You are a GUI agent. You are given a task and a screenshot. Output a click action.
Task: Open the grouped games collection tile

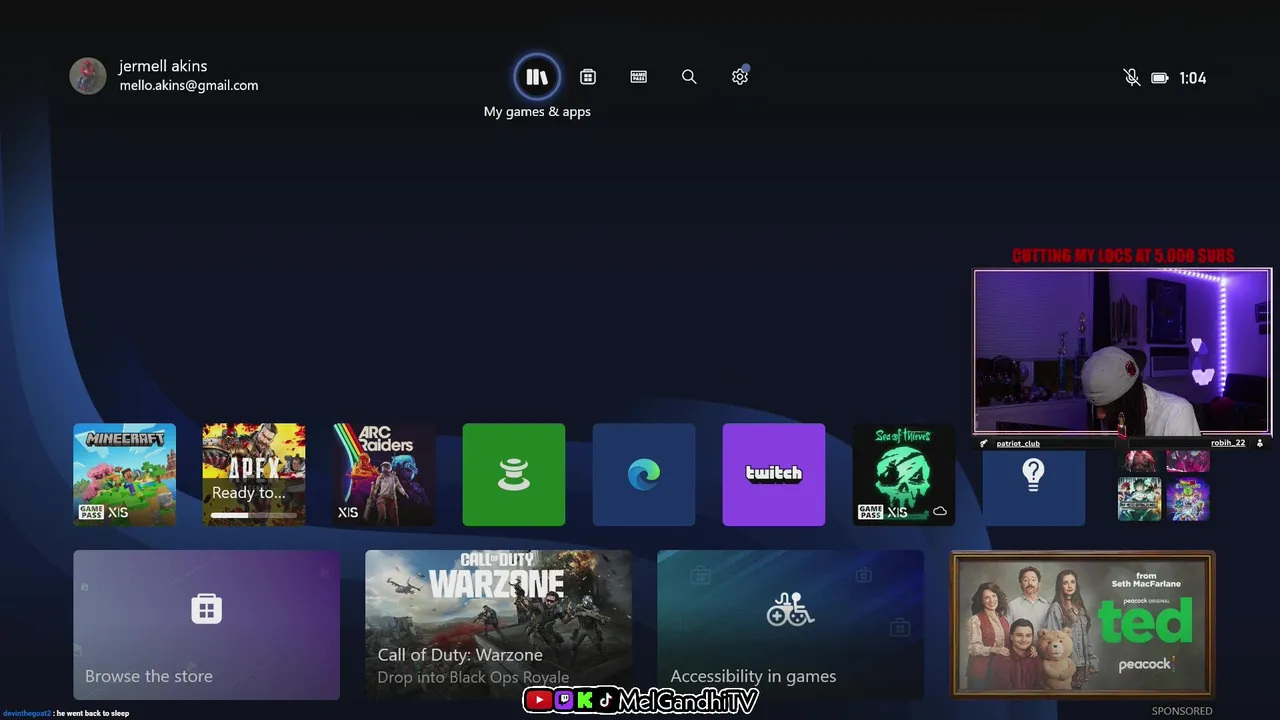pyautogui.click(x=1164, y=486)
